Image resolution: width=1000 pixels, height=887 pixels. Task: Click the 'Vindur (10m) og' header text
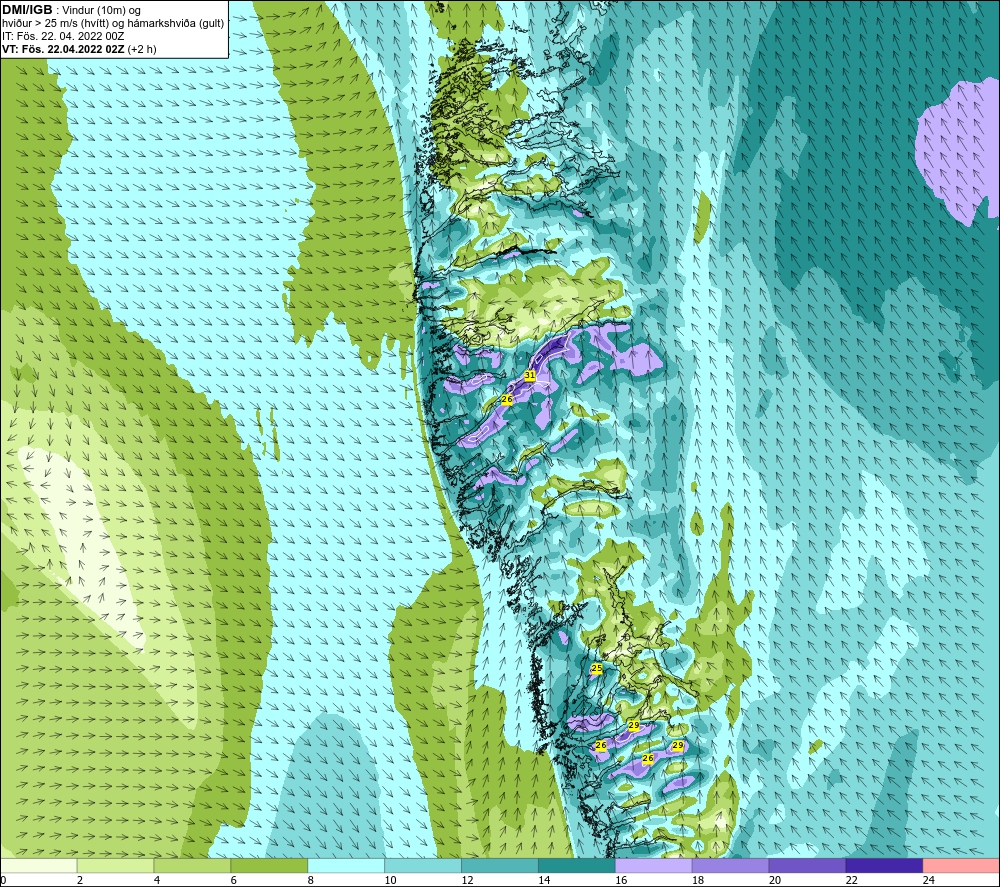click(x=101, y=11)
